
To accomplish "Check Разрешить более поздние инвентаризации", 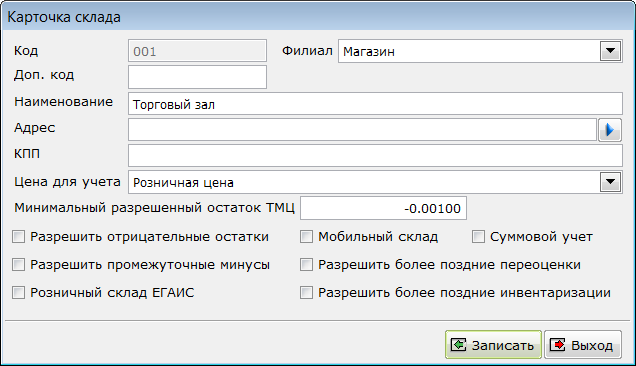I will pos(306,293).
